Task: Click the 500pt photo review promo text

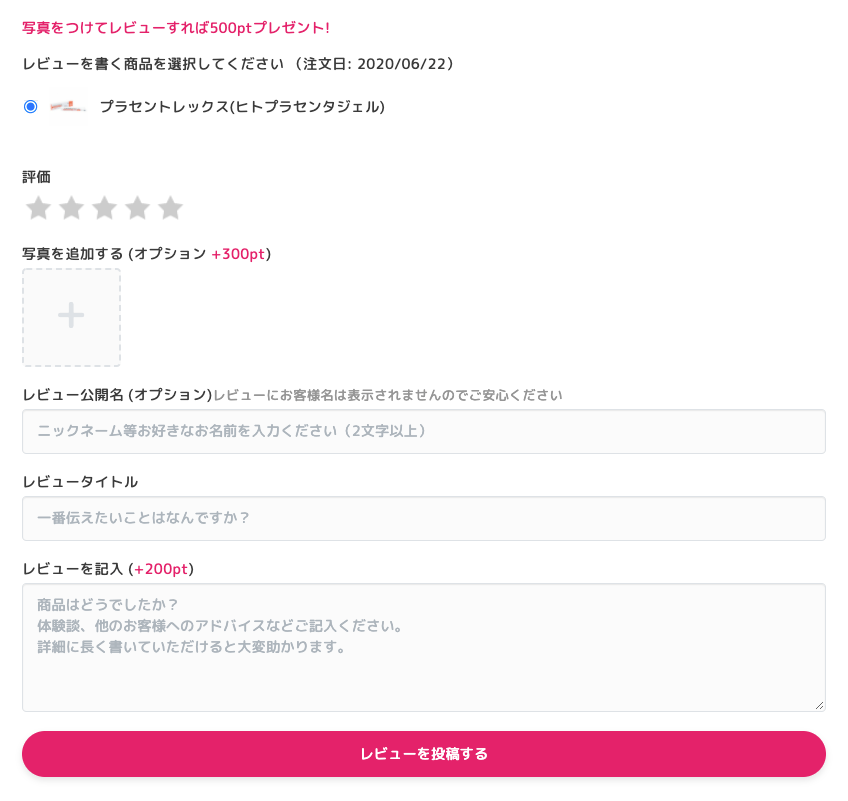Action: click(176, 28)
